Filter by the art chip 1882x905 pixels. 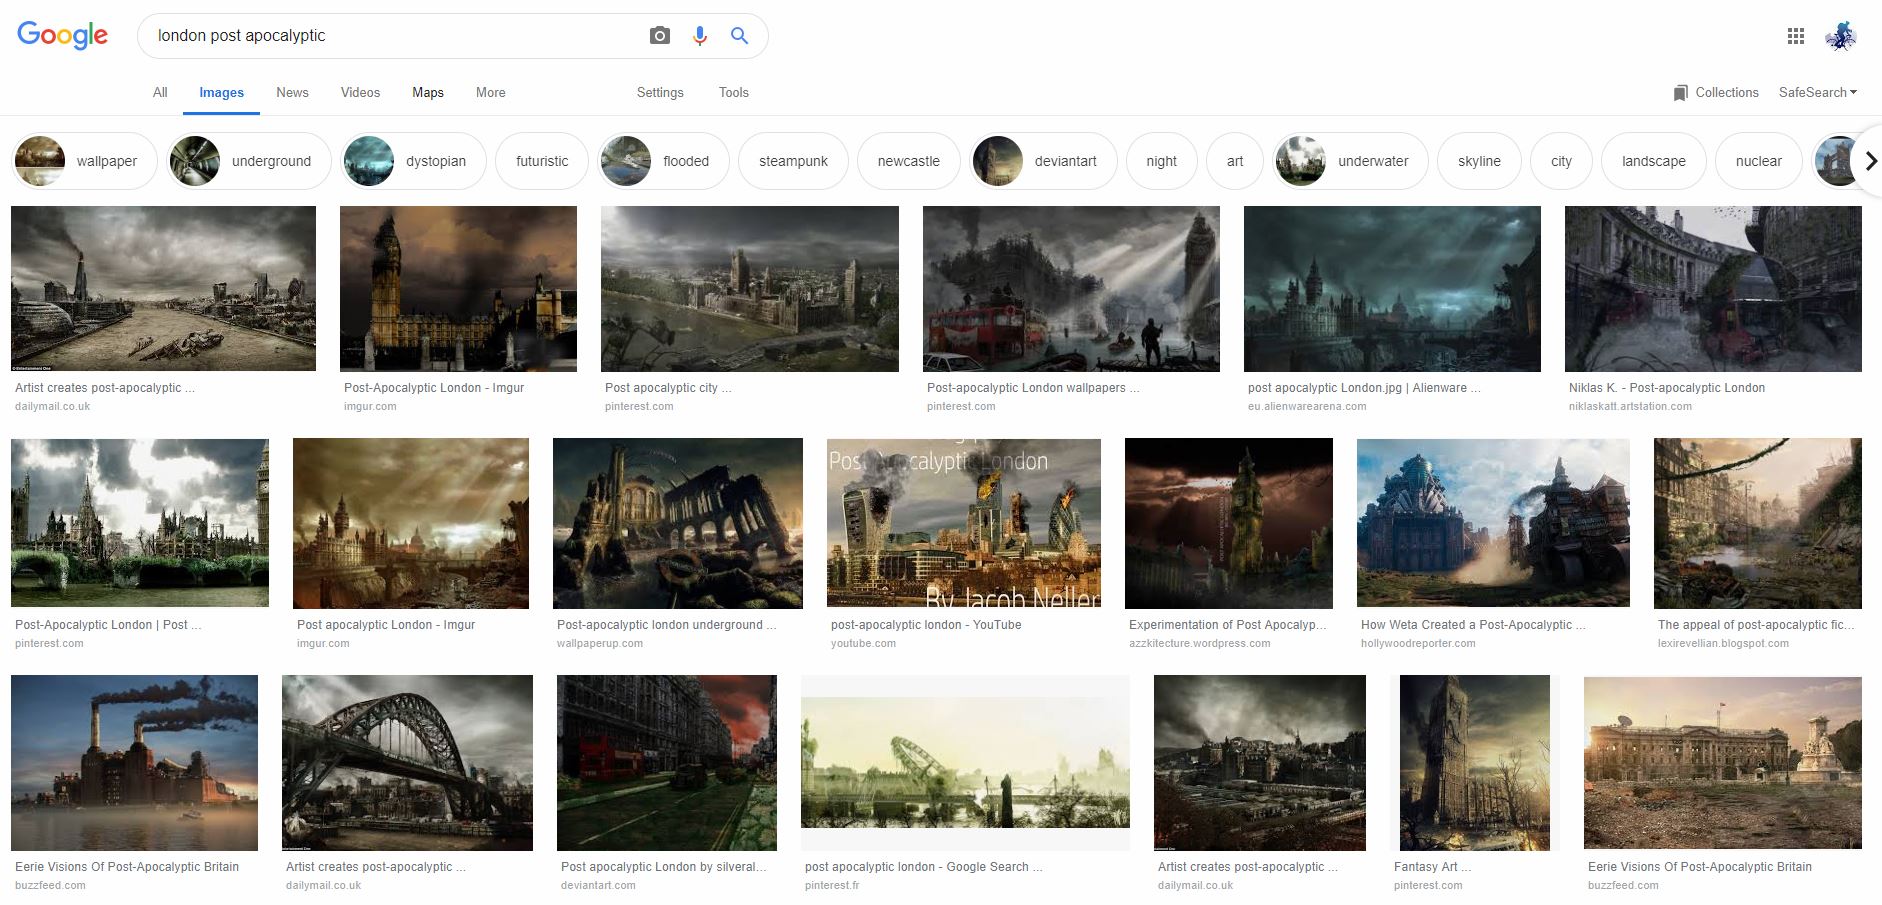coord(1235,161)
